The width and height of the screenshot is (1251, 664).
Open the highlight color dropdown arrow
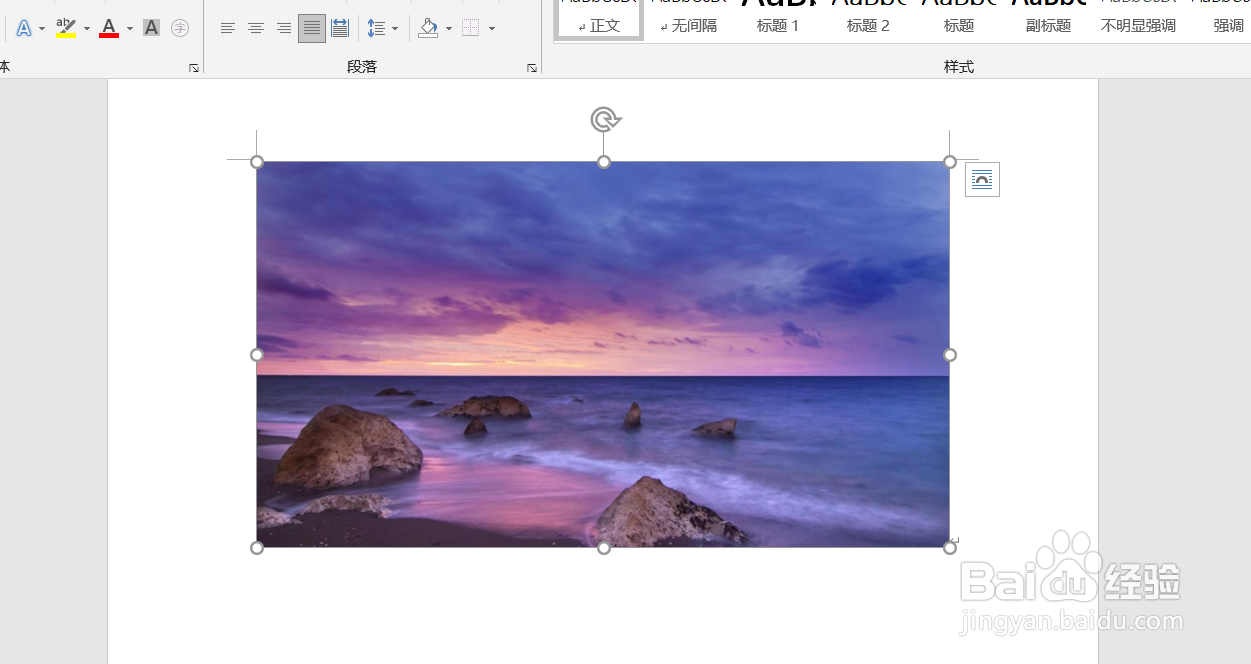tap(87, 29)
